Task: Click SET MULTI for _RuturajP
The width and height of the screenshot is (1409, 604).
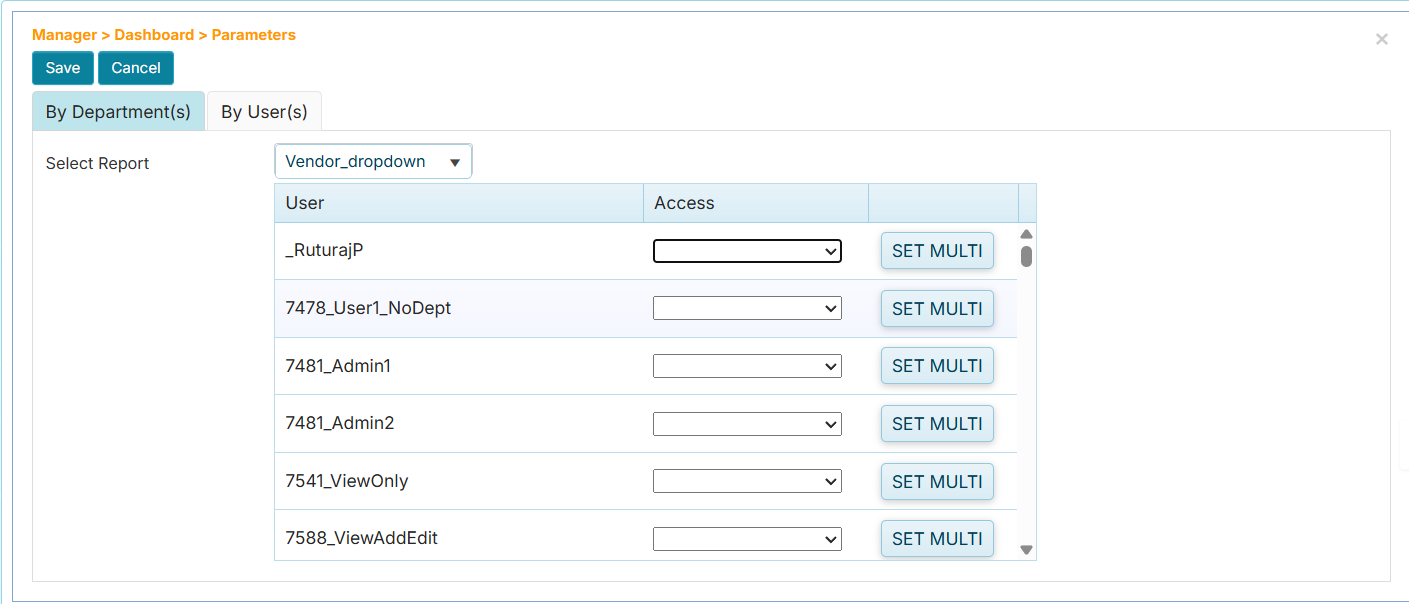Action: pos(936,251)
